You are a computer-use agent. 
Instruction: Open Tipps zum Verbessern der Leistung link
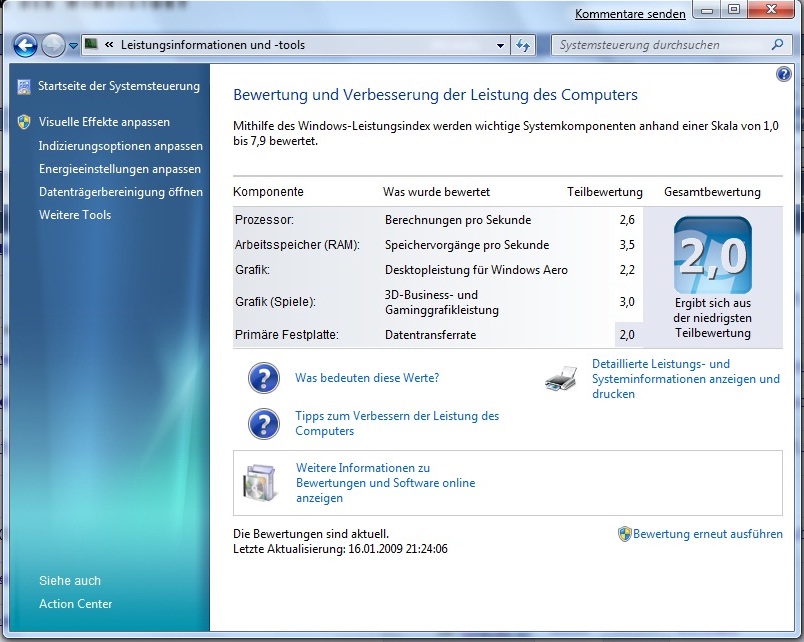click(397, 424)
